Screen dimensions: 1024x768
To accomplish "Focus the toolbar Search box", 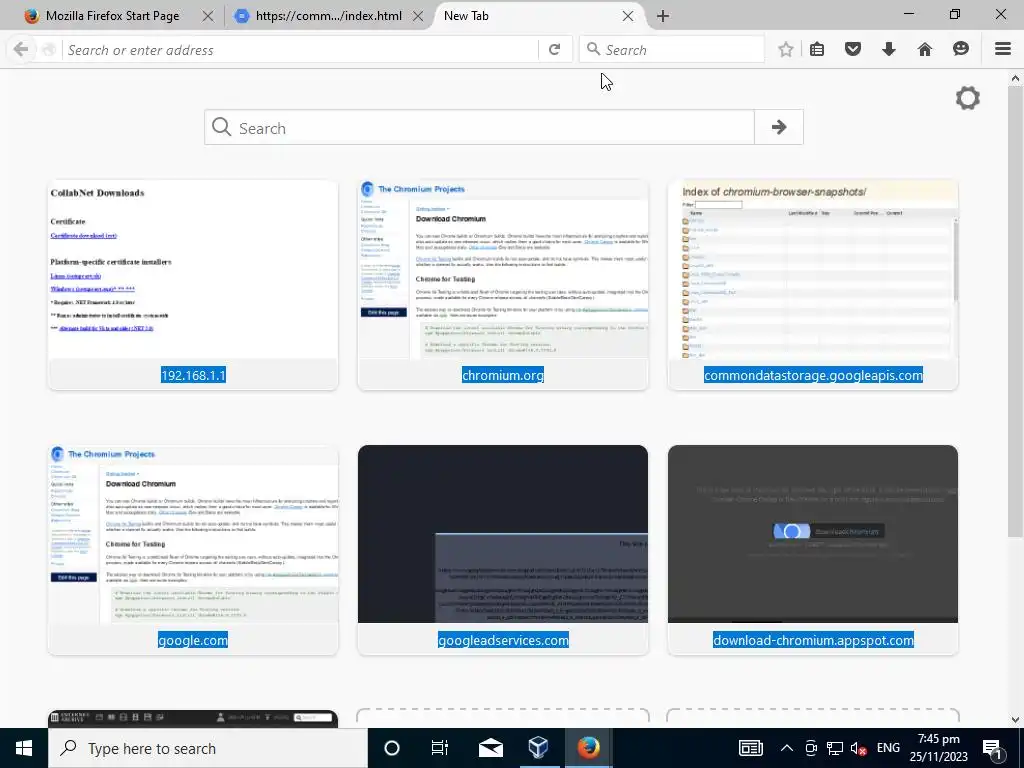I will point(672,50).
